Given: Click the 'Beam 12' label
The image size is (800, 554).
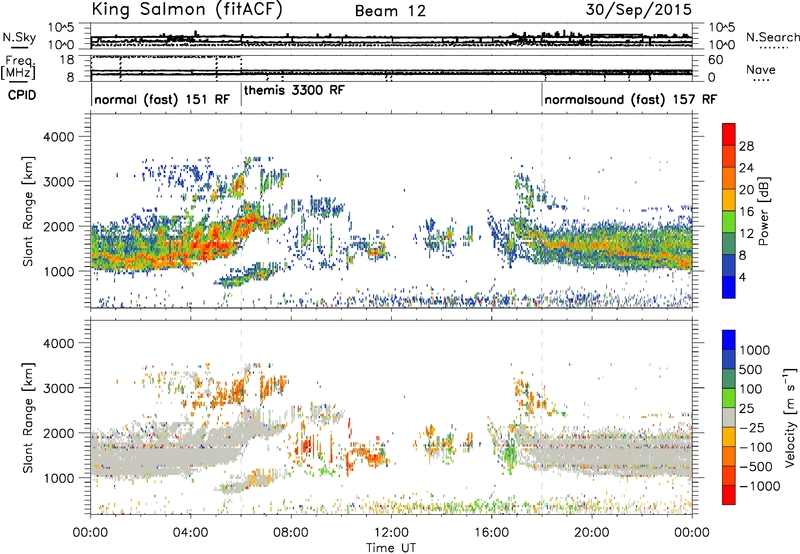Looking at the screenshot, I should (x=390, y=11).
